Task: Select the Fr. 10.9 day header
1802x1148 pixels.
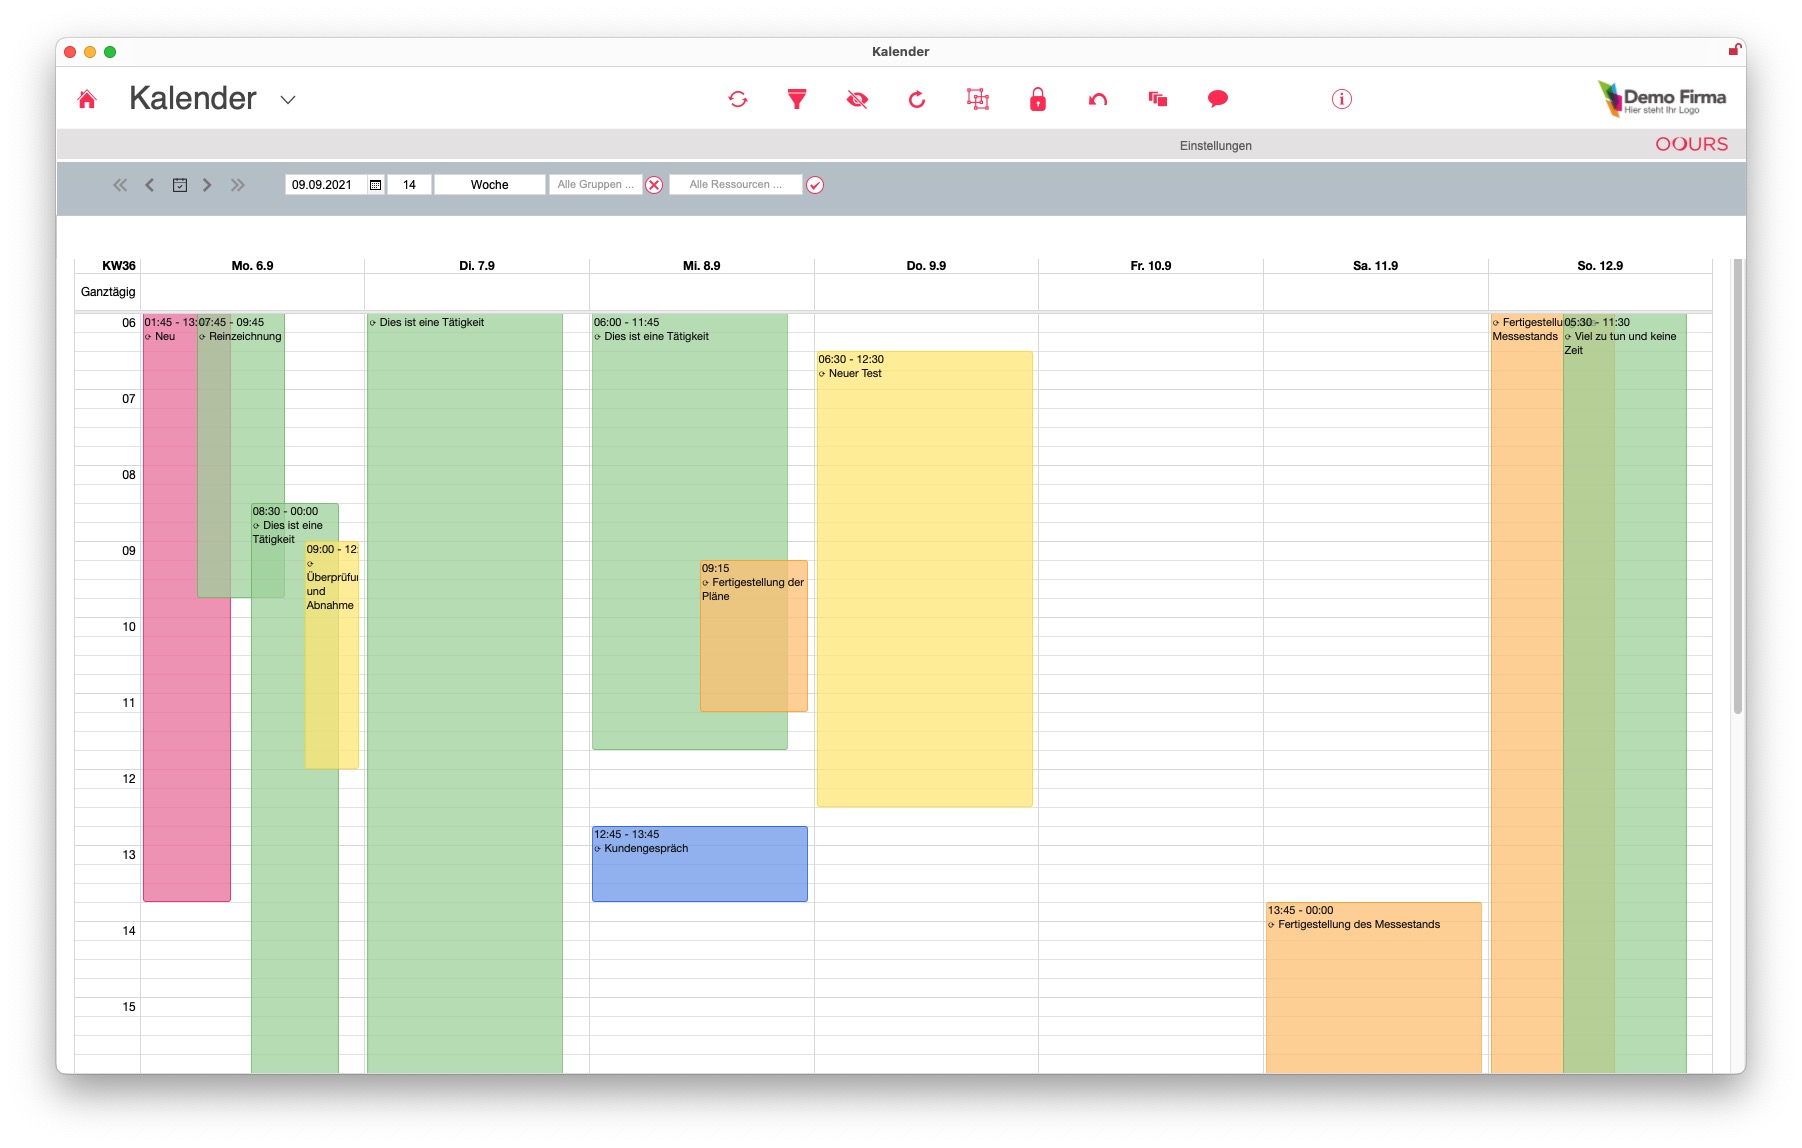Action: tap(1151, 266)
